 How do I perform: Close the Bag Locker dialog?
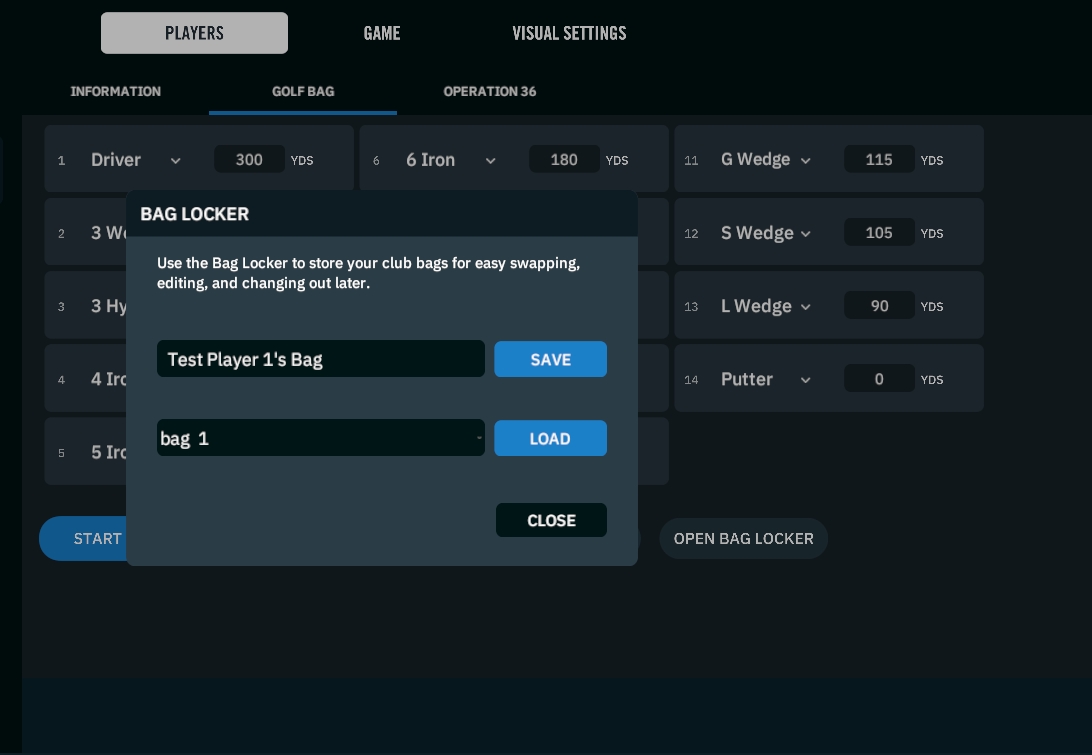point(551,520)
